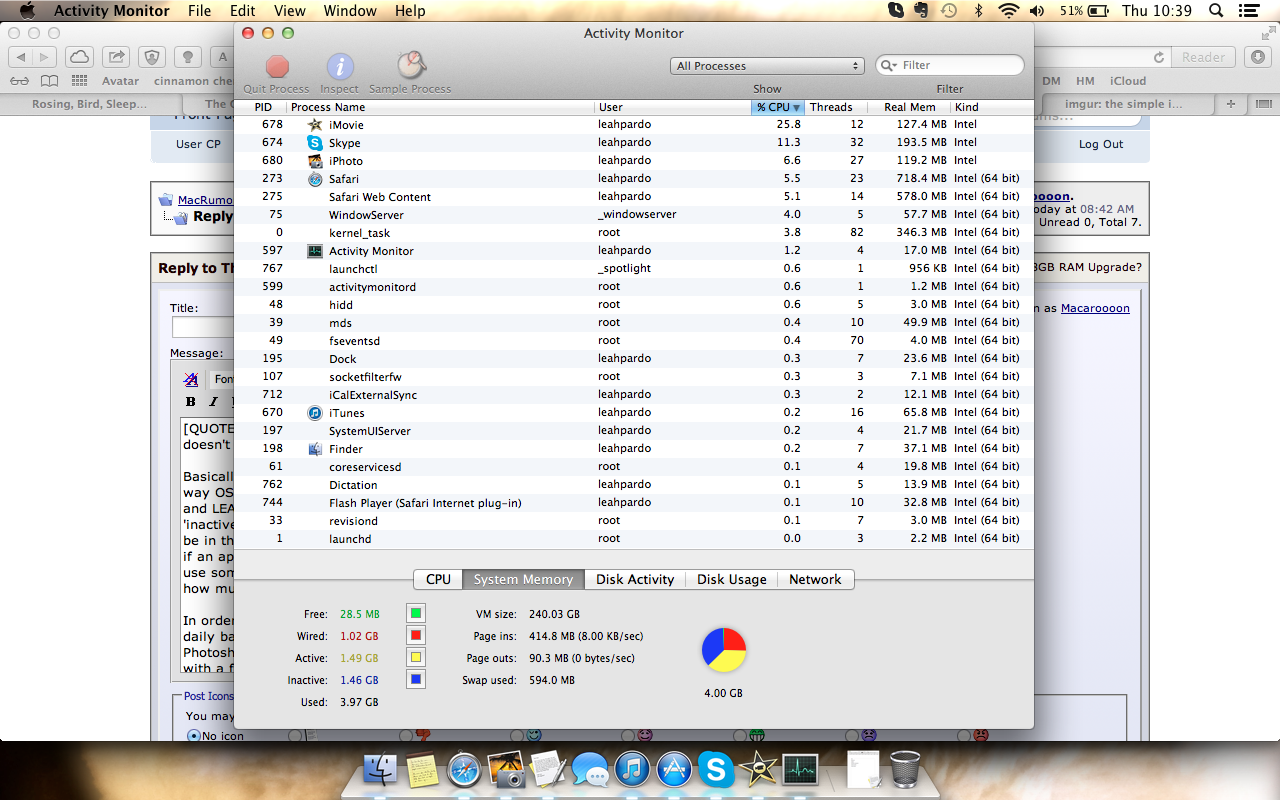Click the memory usage pie chart
1280x800 pixels.
click(x=723, y=650)
